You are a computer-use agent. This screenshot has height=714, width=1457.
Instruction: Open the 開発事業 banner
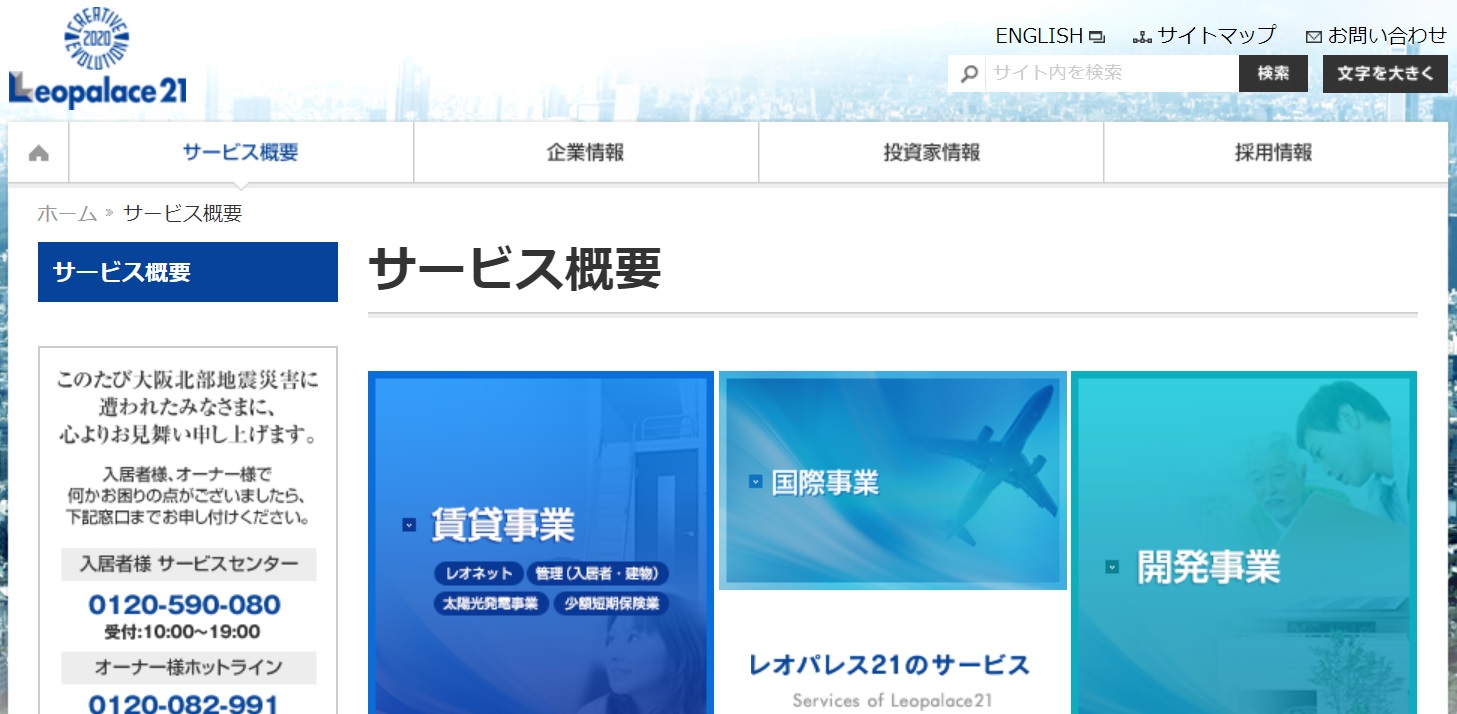(1244, 543)
